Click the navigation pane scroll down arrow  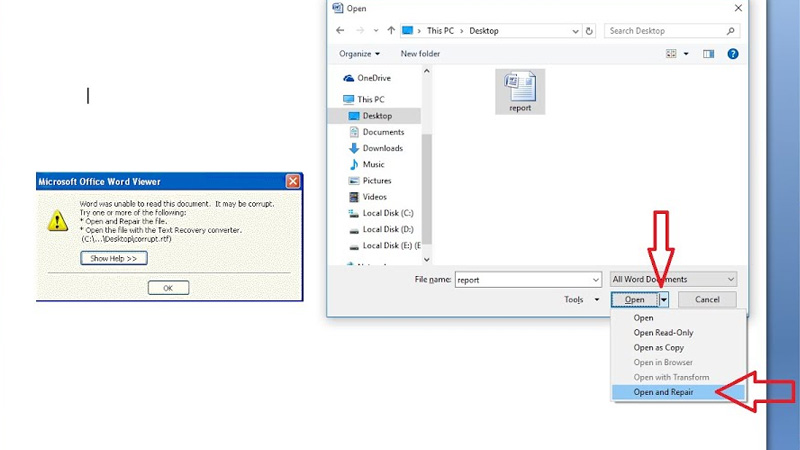click(427, 260)
